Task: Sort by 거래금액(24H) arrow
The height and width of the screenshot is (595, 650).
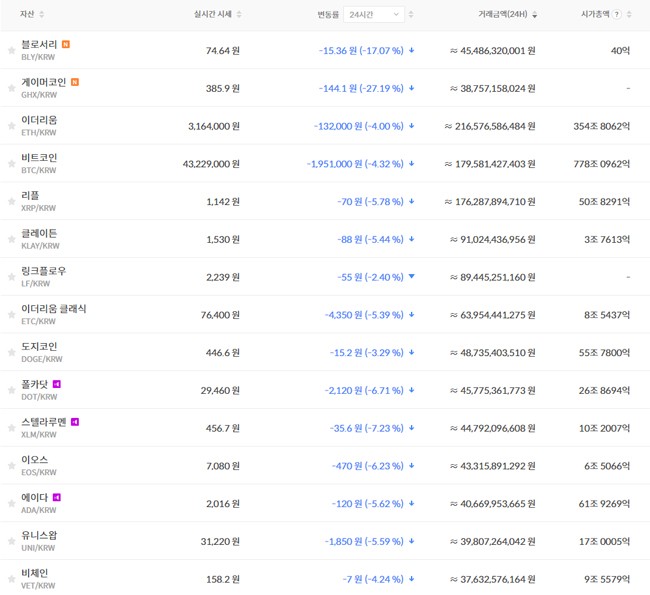Action: pos(535,15)
